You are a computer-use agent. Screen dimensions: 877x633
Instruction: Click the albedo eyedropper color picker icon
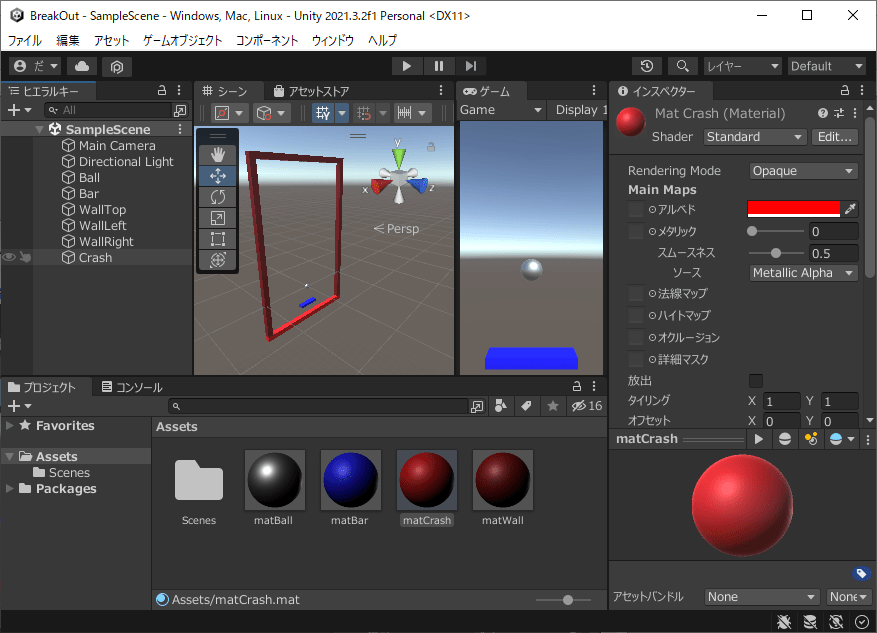click(x=850, y=209)
